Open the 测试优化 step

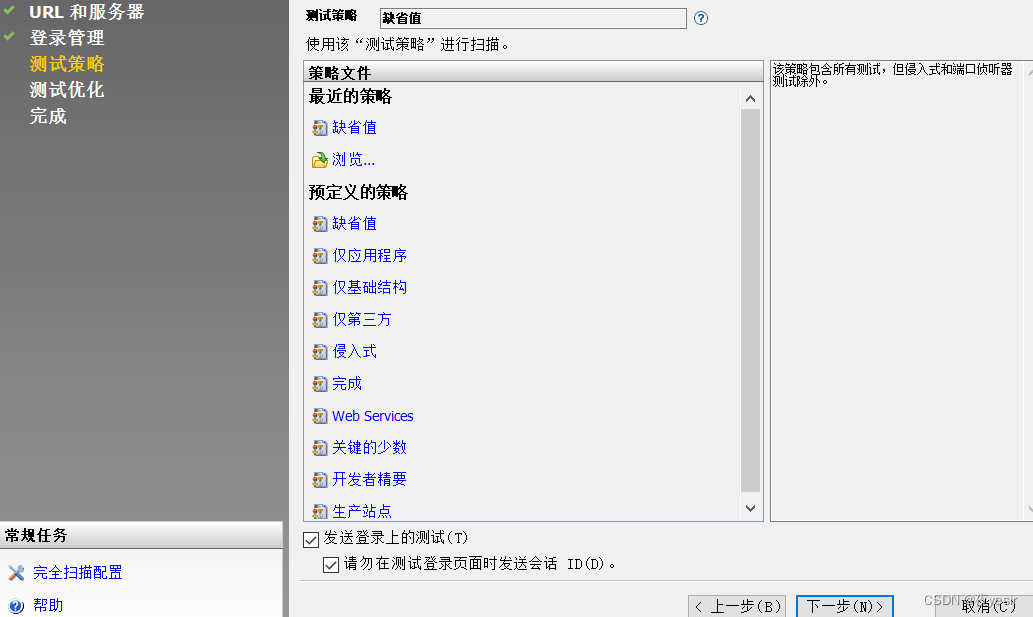point(67,90)
